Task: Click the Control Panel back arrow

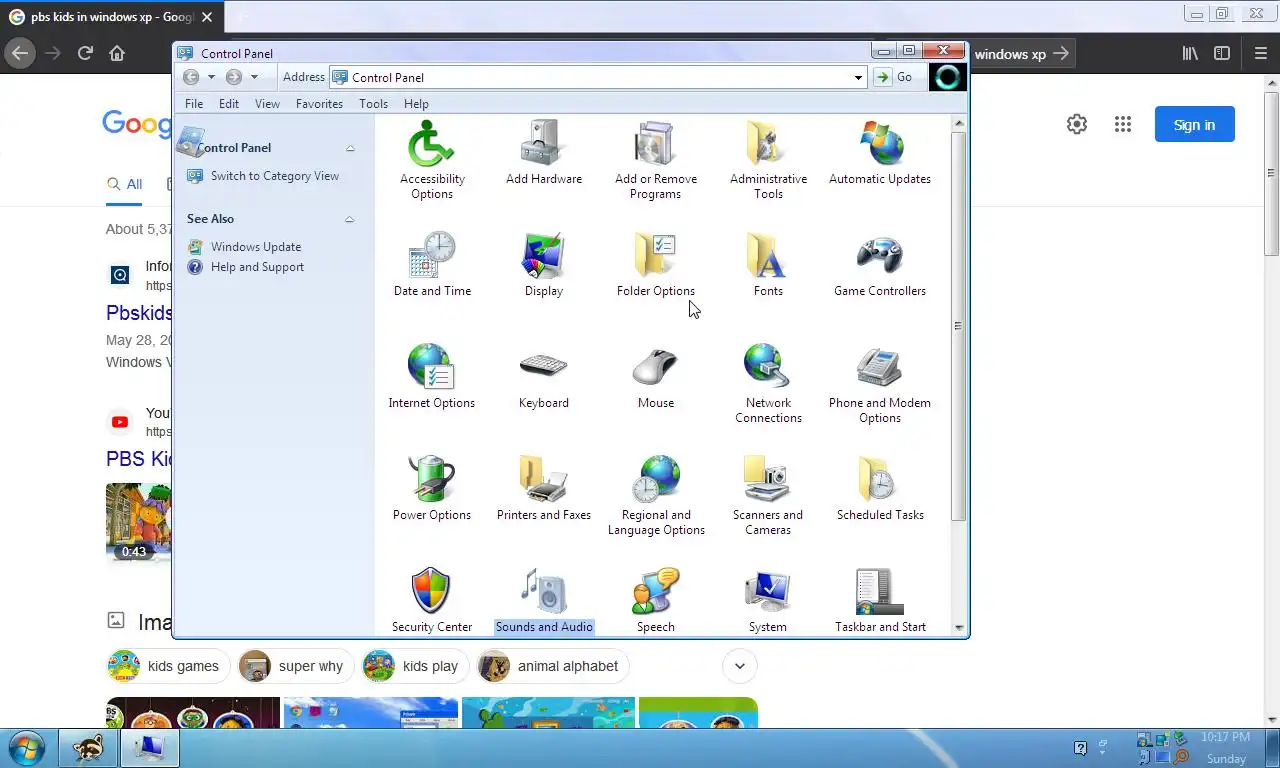Action: point(191,77)
